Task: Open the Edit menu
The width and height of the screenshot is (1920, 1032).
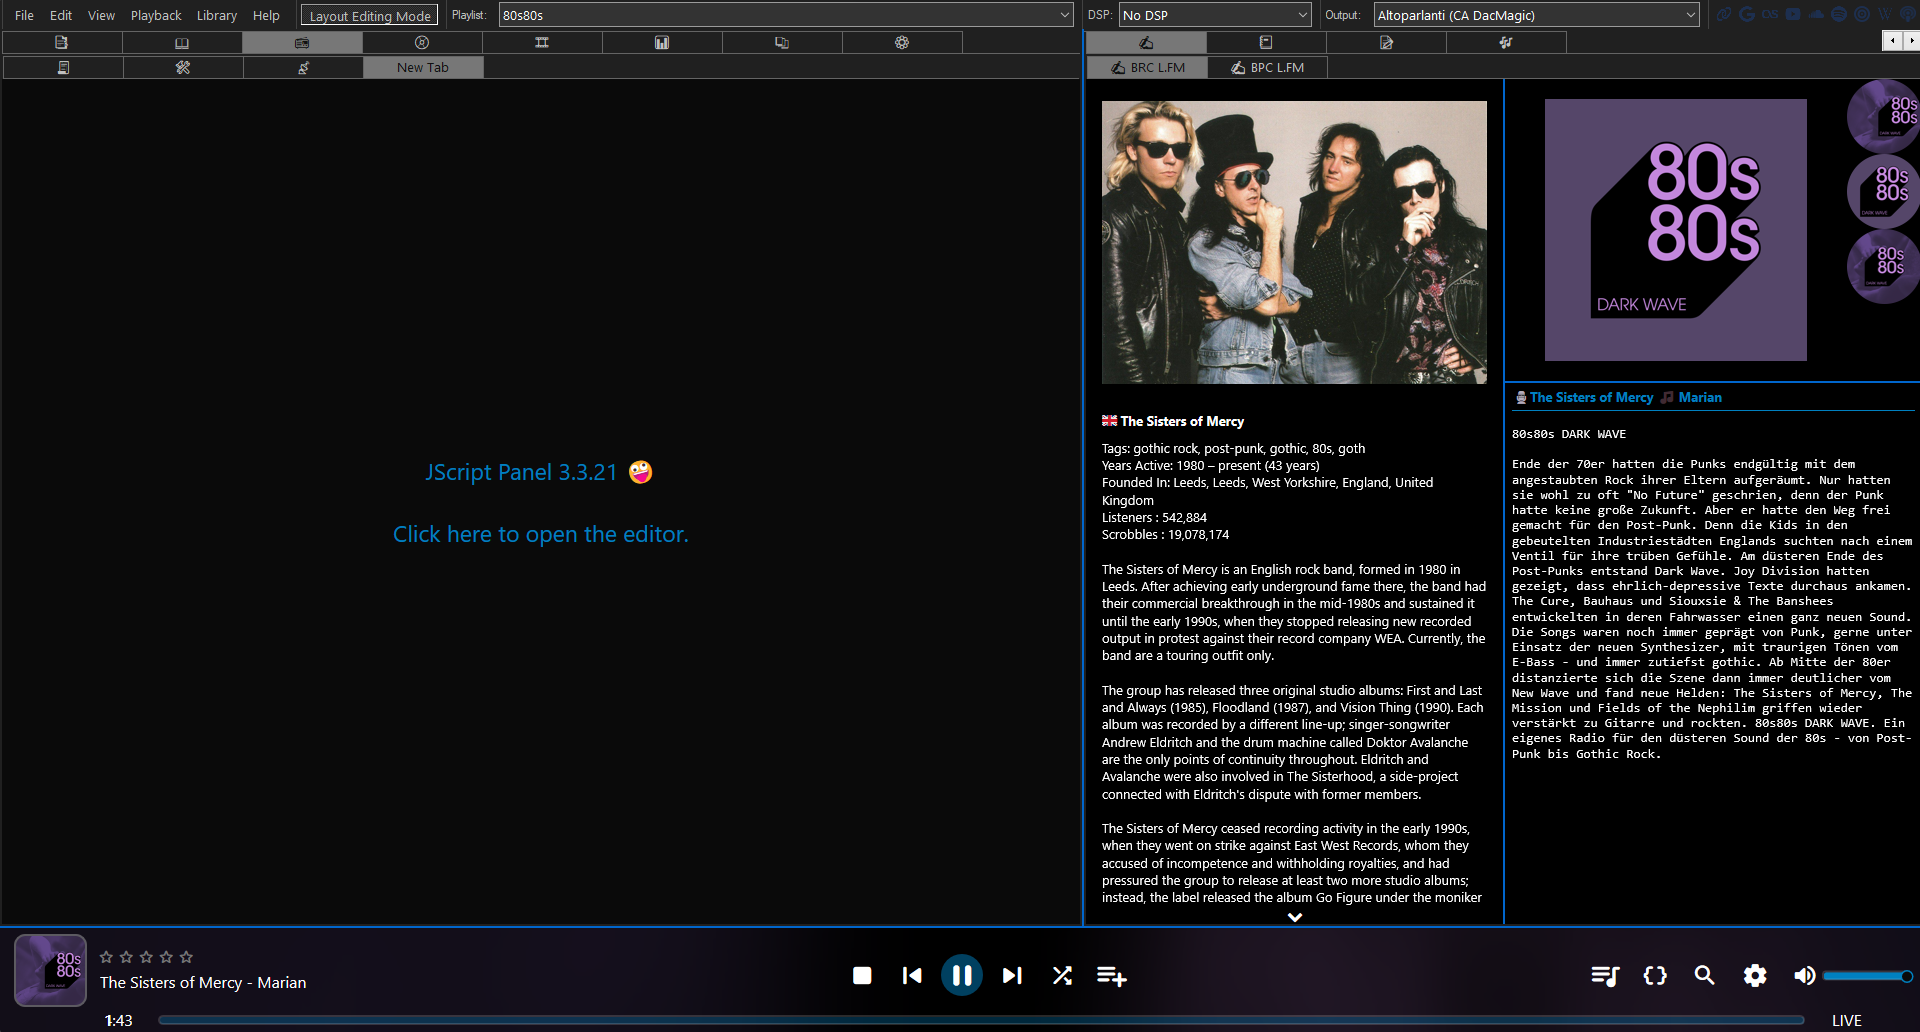Action: (x=61, y=15)
